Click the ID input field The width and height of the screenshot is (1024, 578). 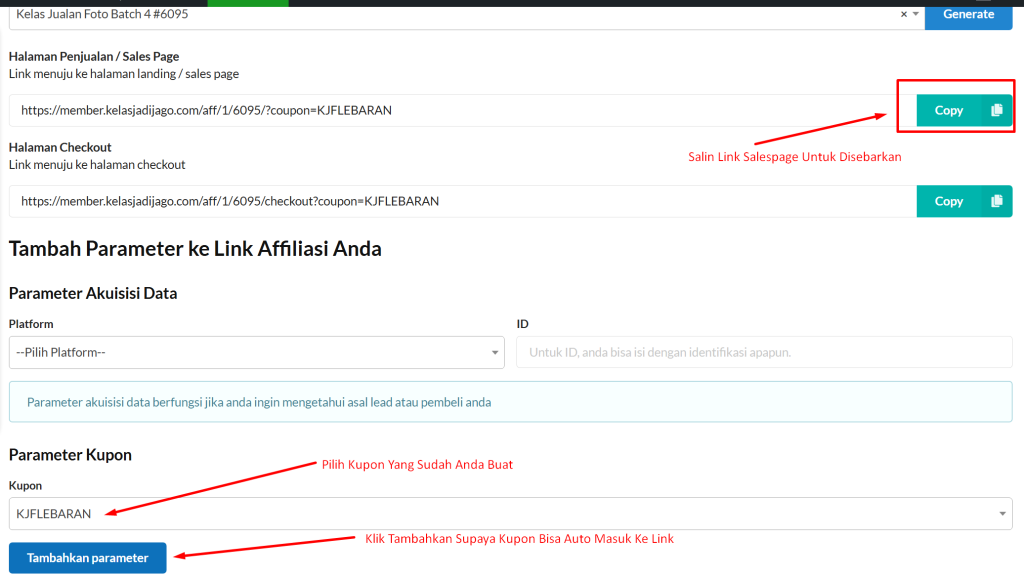(x=764, y=353)
